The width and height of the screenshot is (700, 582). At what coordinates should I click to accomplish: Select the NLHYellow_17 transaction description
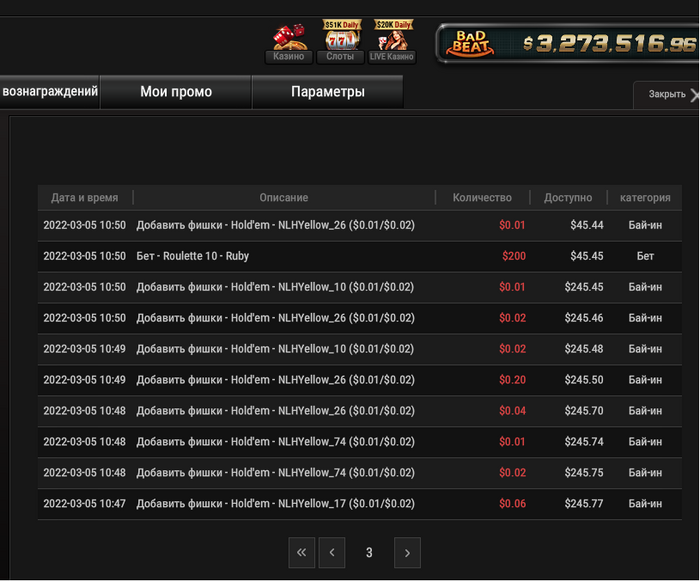pos(275,504)
